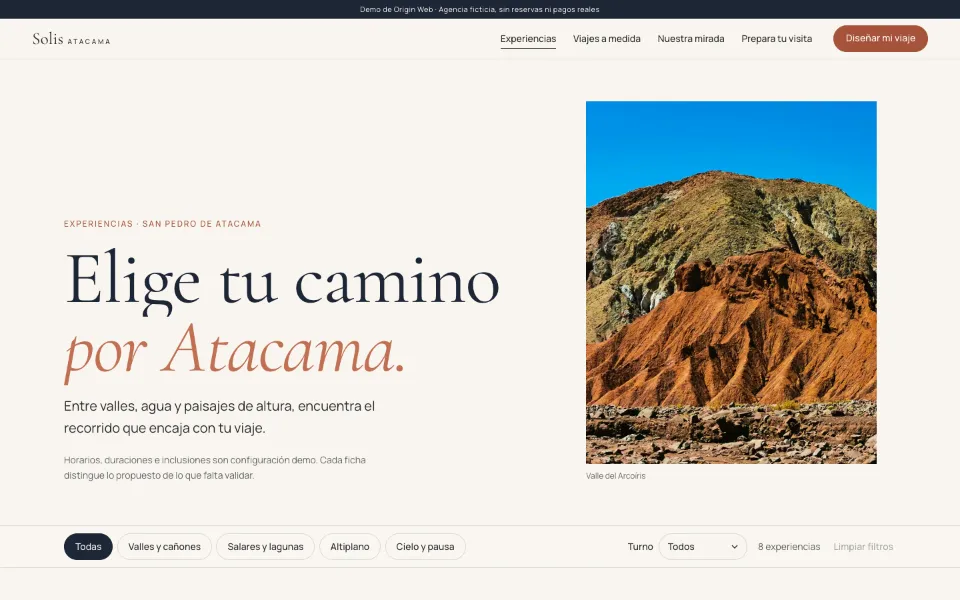Click Limpiar filtros link

[863, 547]
